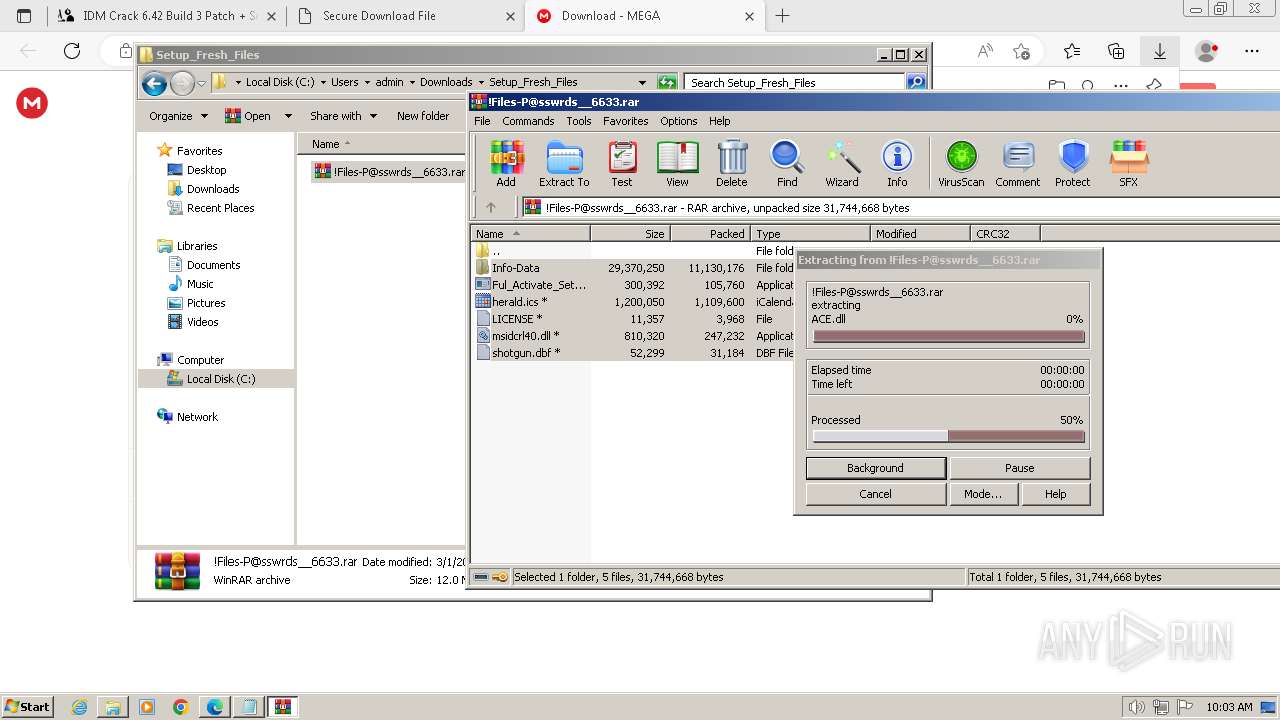Click the SFX toolbar icon
1280x720 pixels.
pyautogui.click(x=1128, y=164)
